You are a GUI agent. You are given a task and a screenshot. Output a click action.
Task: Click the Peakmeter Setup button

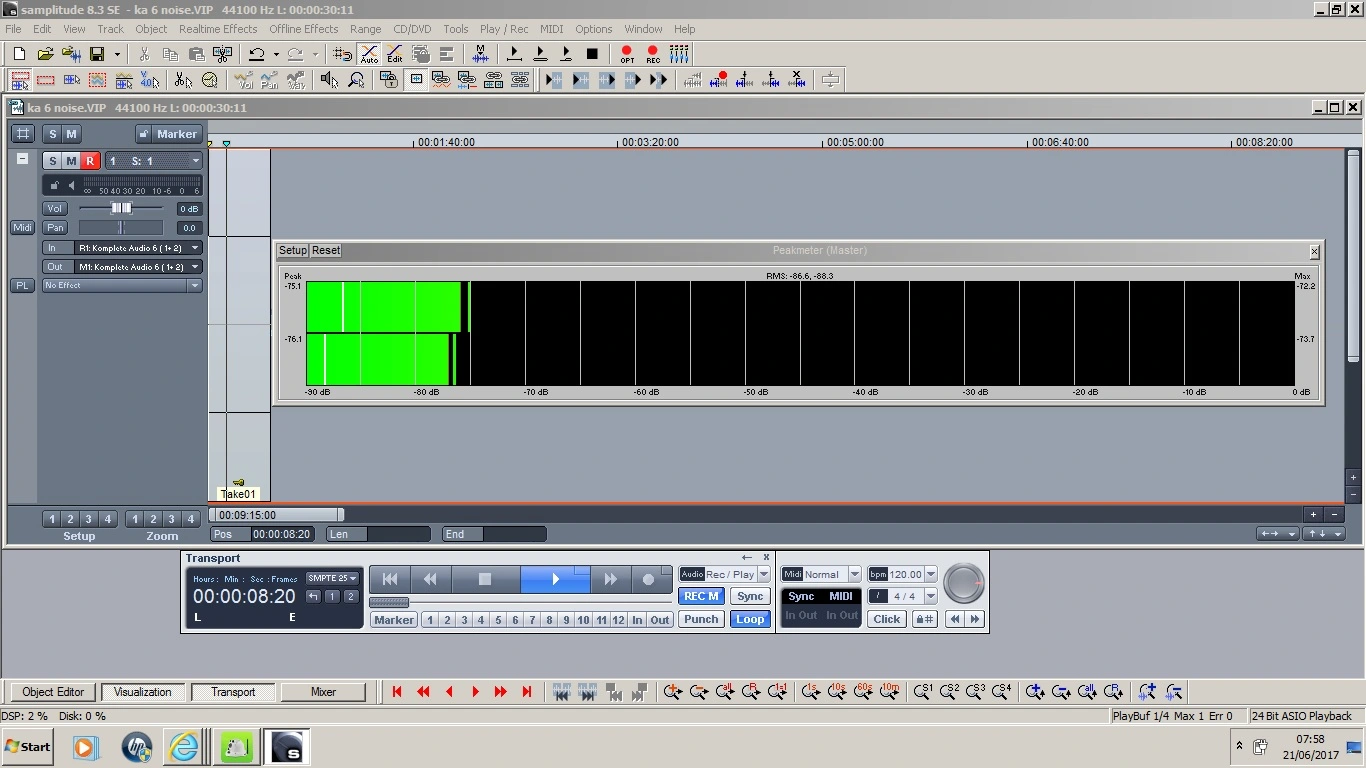pos(293,251)
